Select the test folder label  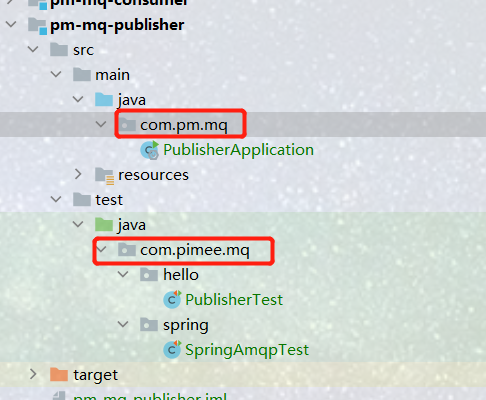(109, 200)
